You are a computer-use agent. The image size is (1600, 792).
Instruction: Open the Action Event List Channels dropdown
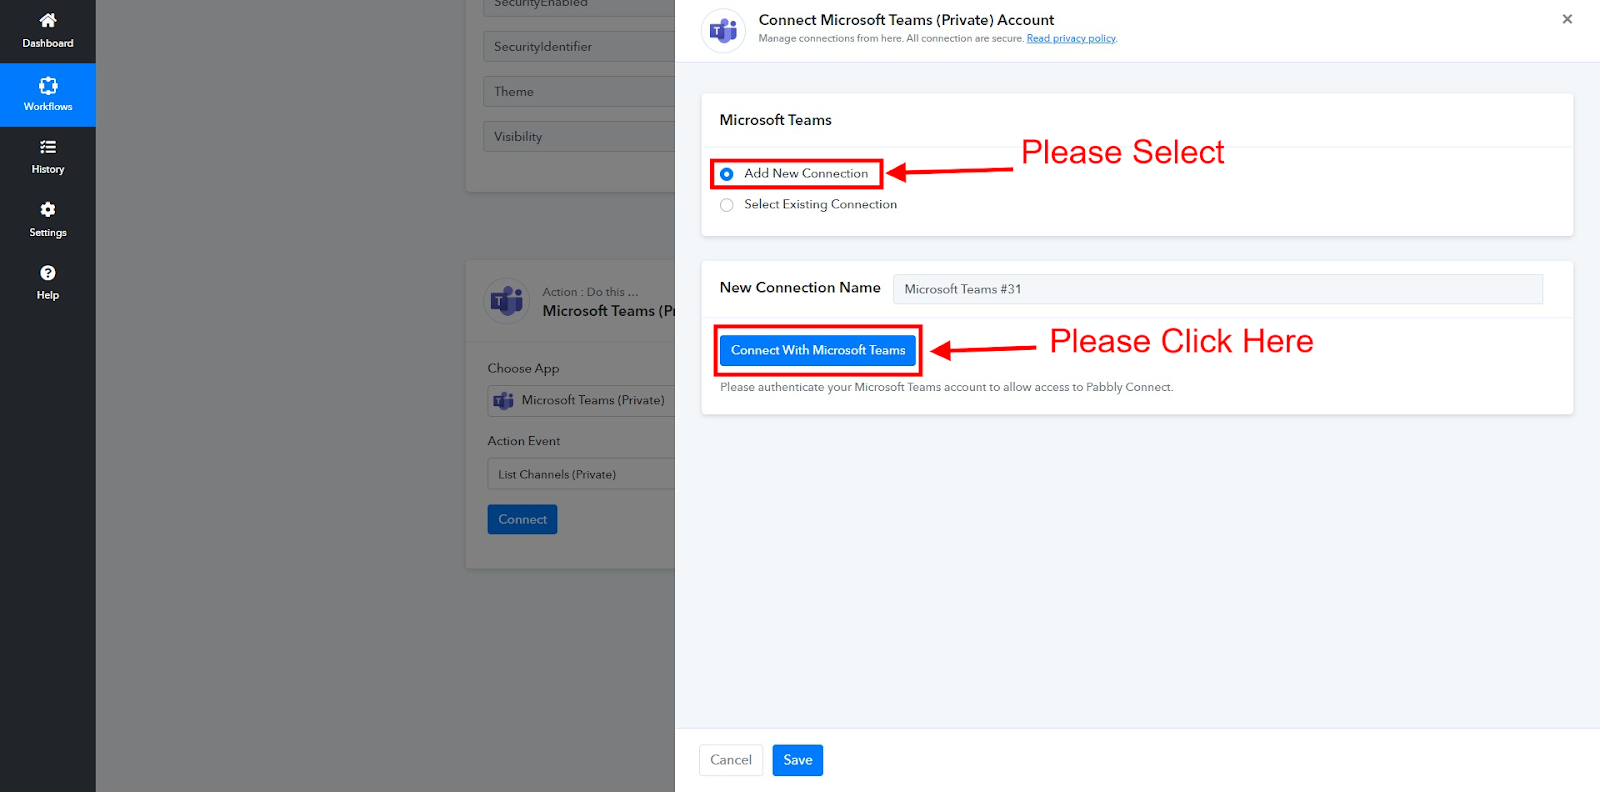coord(581,474)
